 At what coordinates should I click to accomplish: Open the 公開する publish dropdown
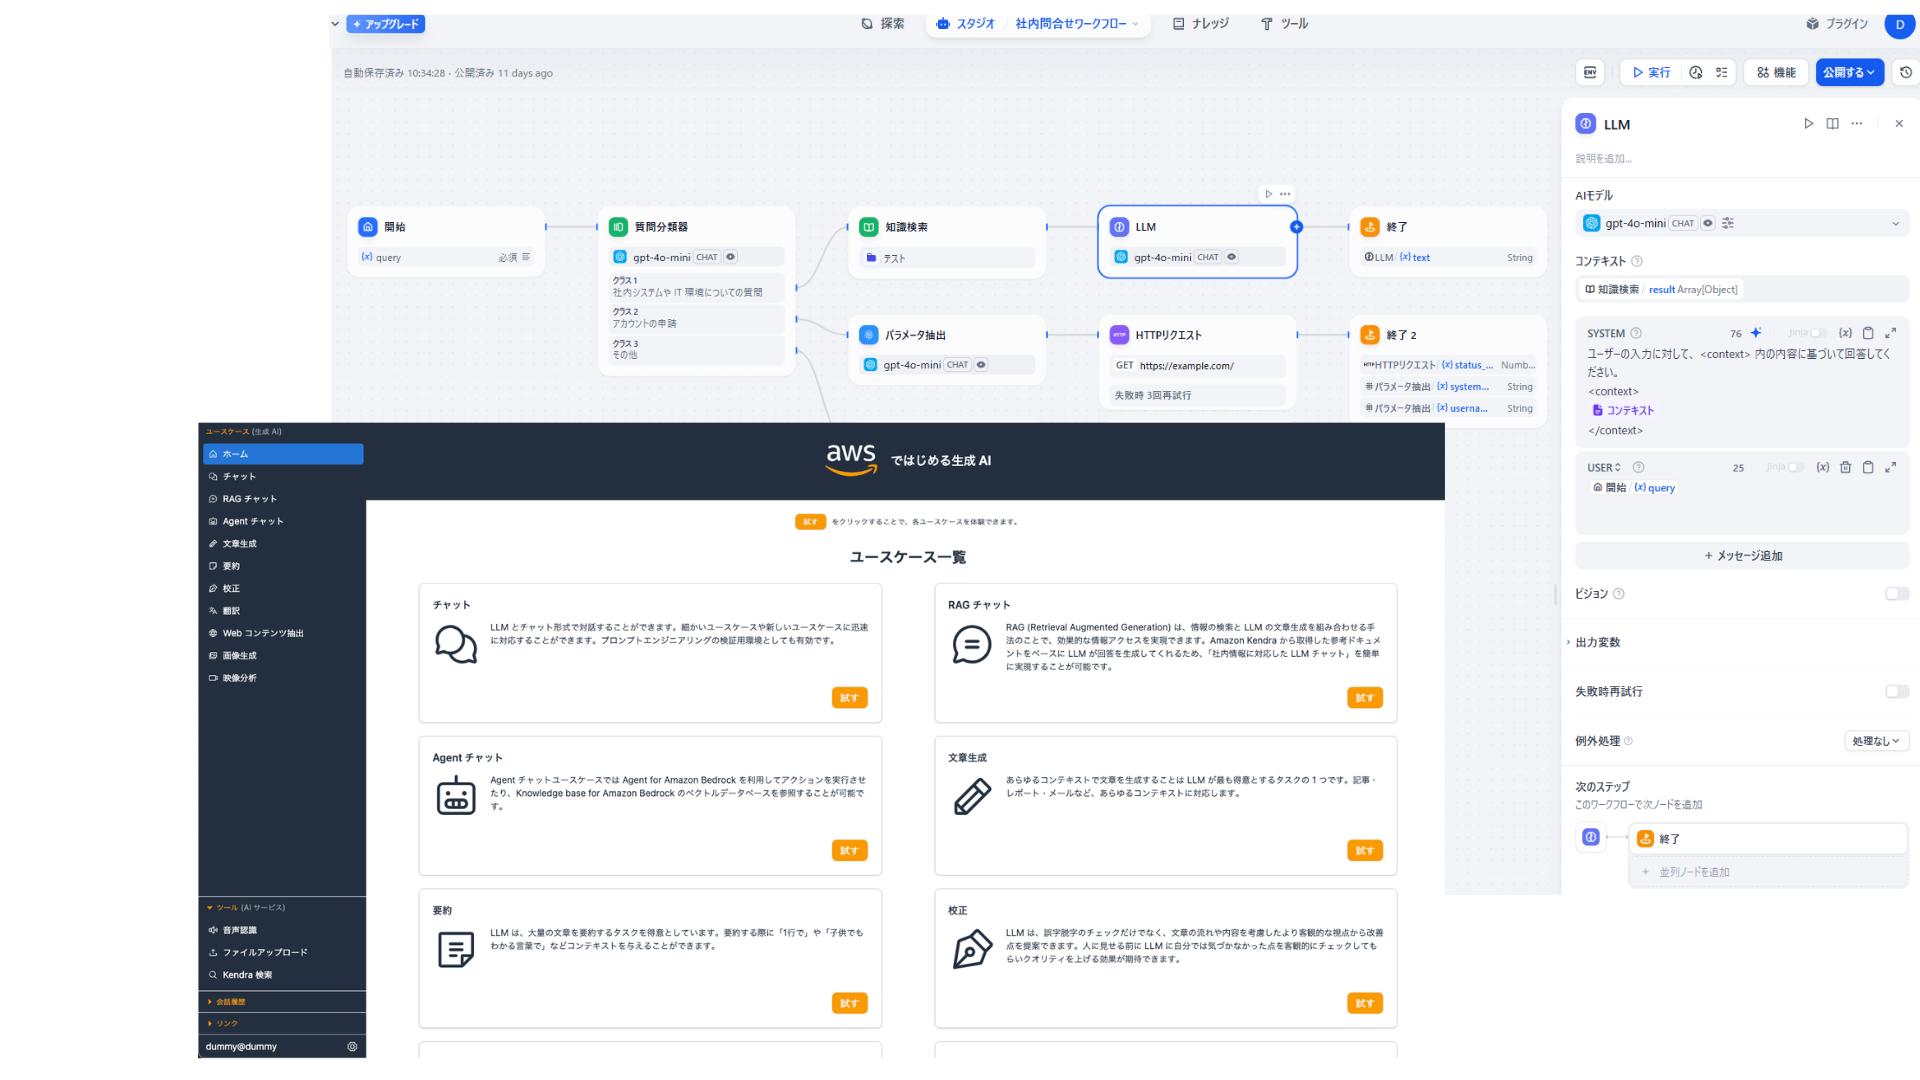coord(1849,72)
